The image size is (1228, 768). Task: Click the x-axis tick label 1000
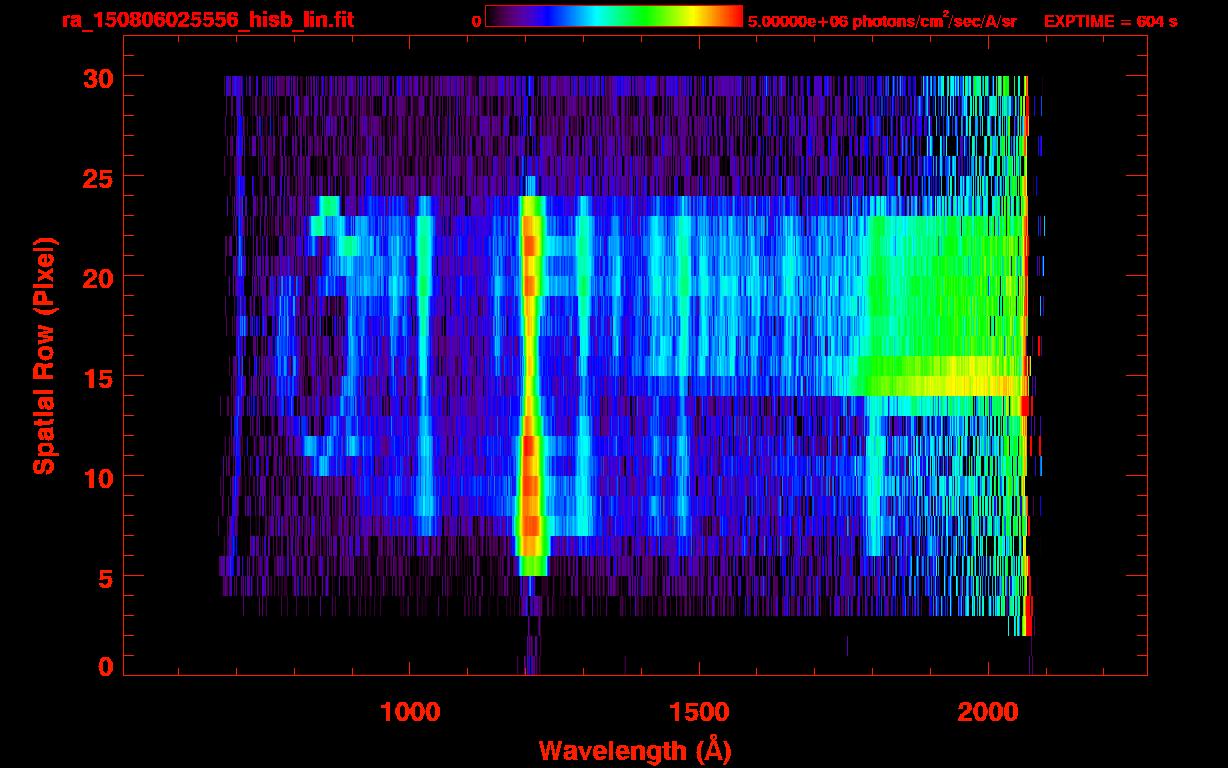click(410, 712)
